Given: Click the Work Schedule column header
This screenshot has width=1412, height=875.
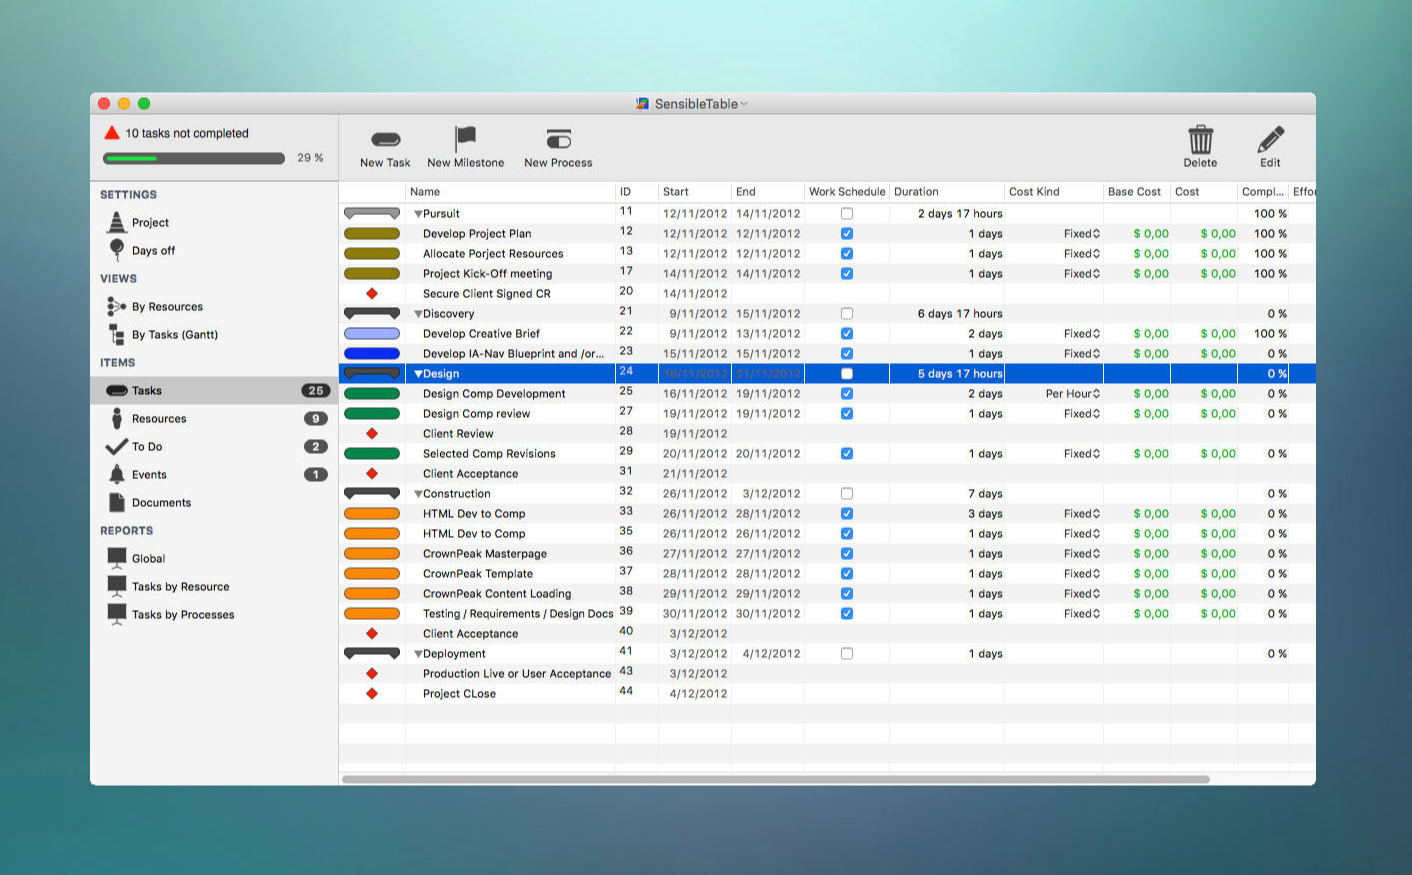Looking at the screenshot, I should [847, 192].
